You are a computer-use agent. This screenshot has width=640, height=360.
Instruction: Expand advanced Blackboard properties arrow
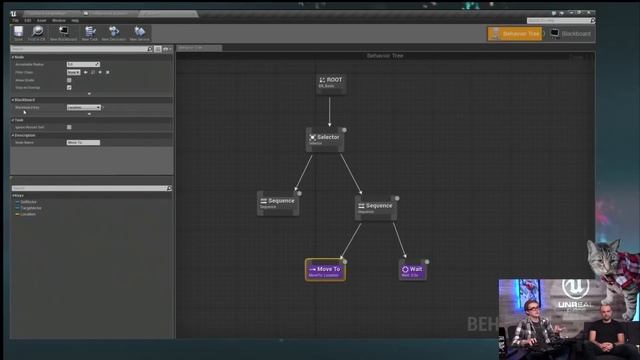pos(89,114)
